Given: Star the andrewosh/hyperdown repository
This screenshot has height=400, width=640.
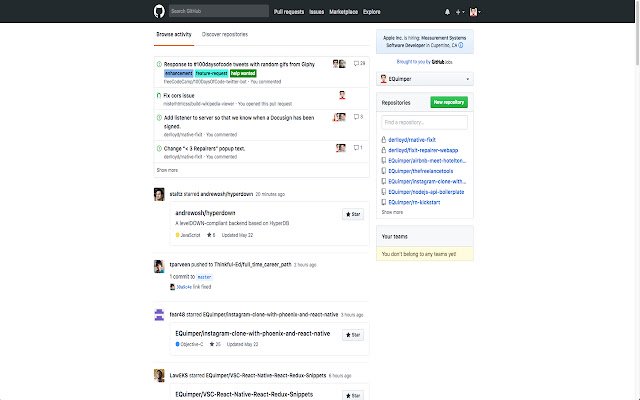Looking at the screenshot, I should 352,214.
